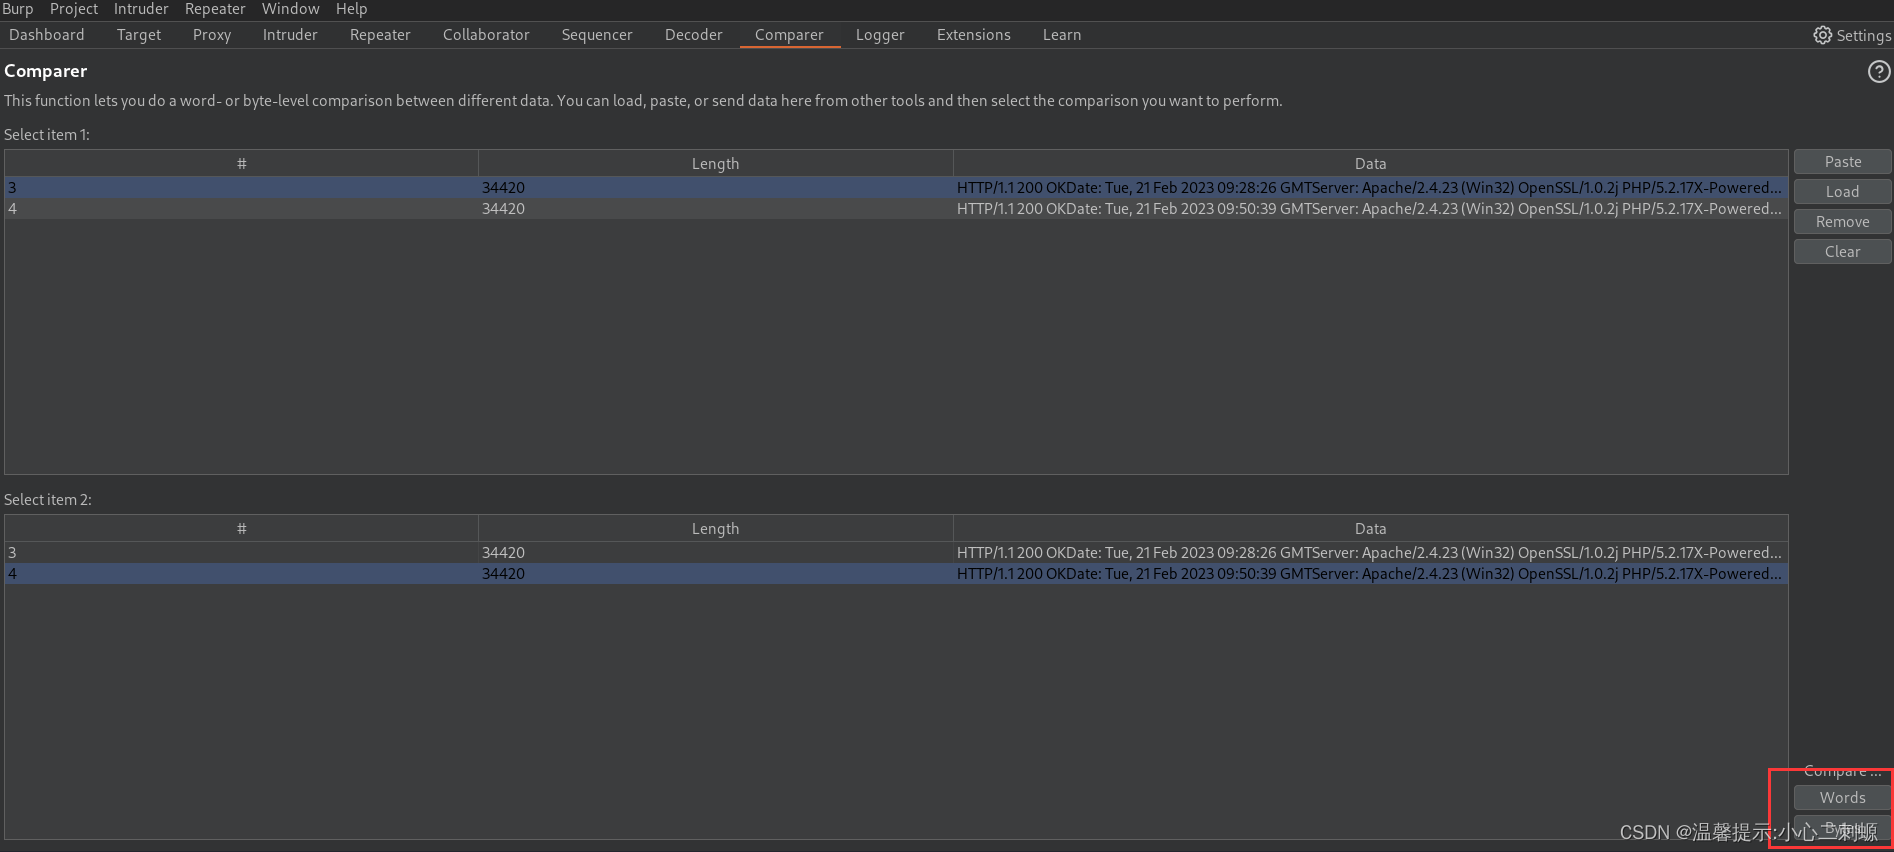The image size is (1894, 852).
Task: Switch to the Extensions tab
Action: click(x=974, y=35)
